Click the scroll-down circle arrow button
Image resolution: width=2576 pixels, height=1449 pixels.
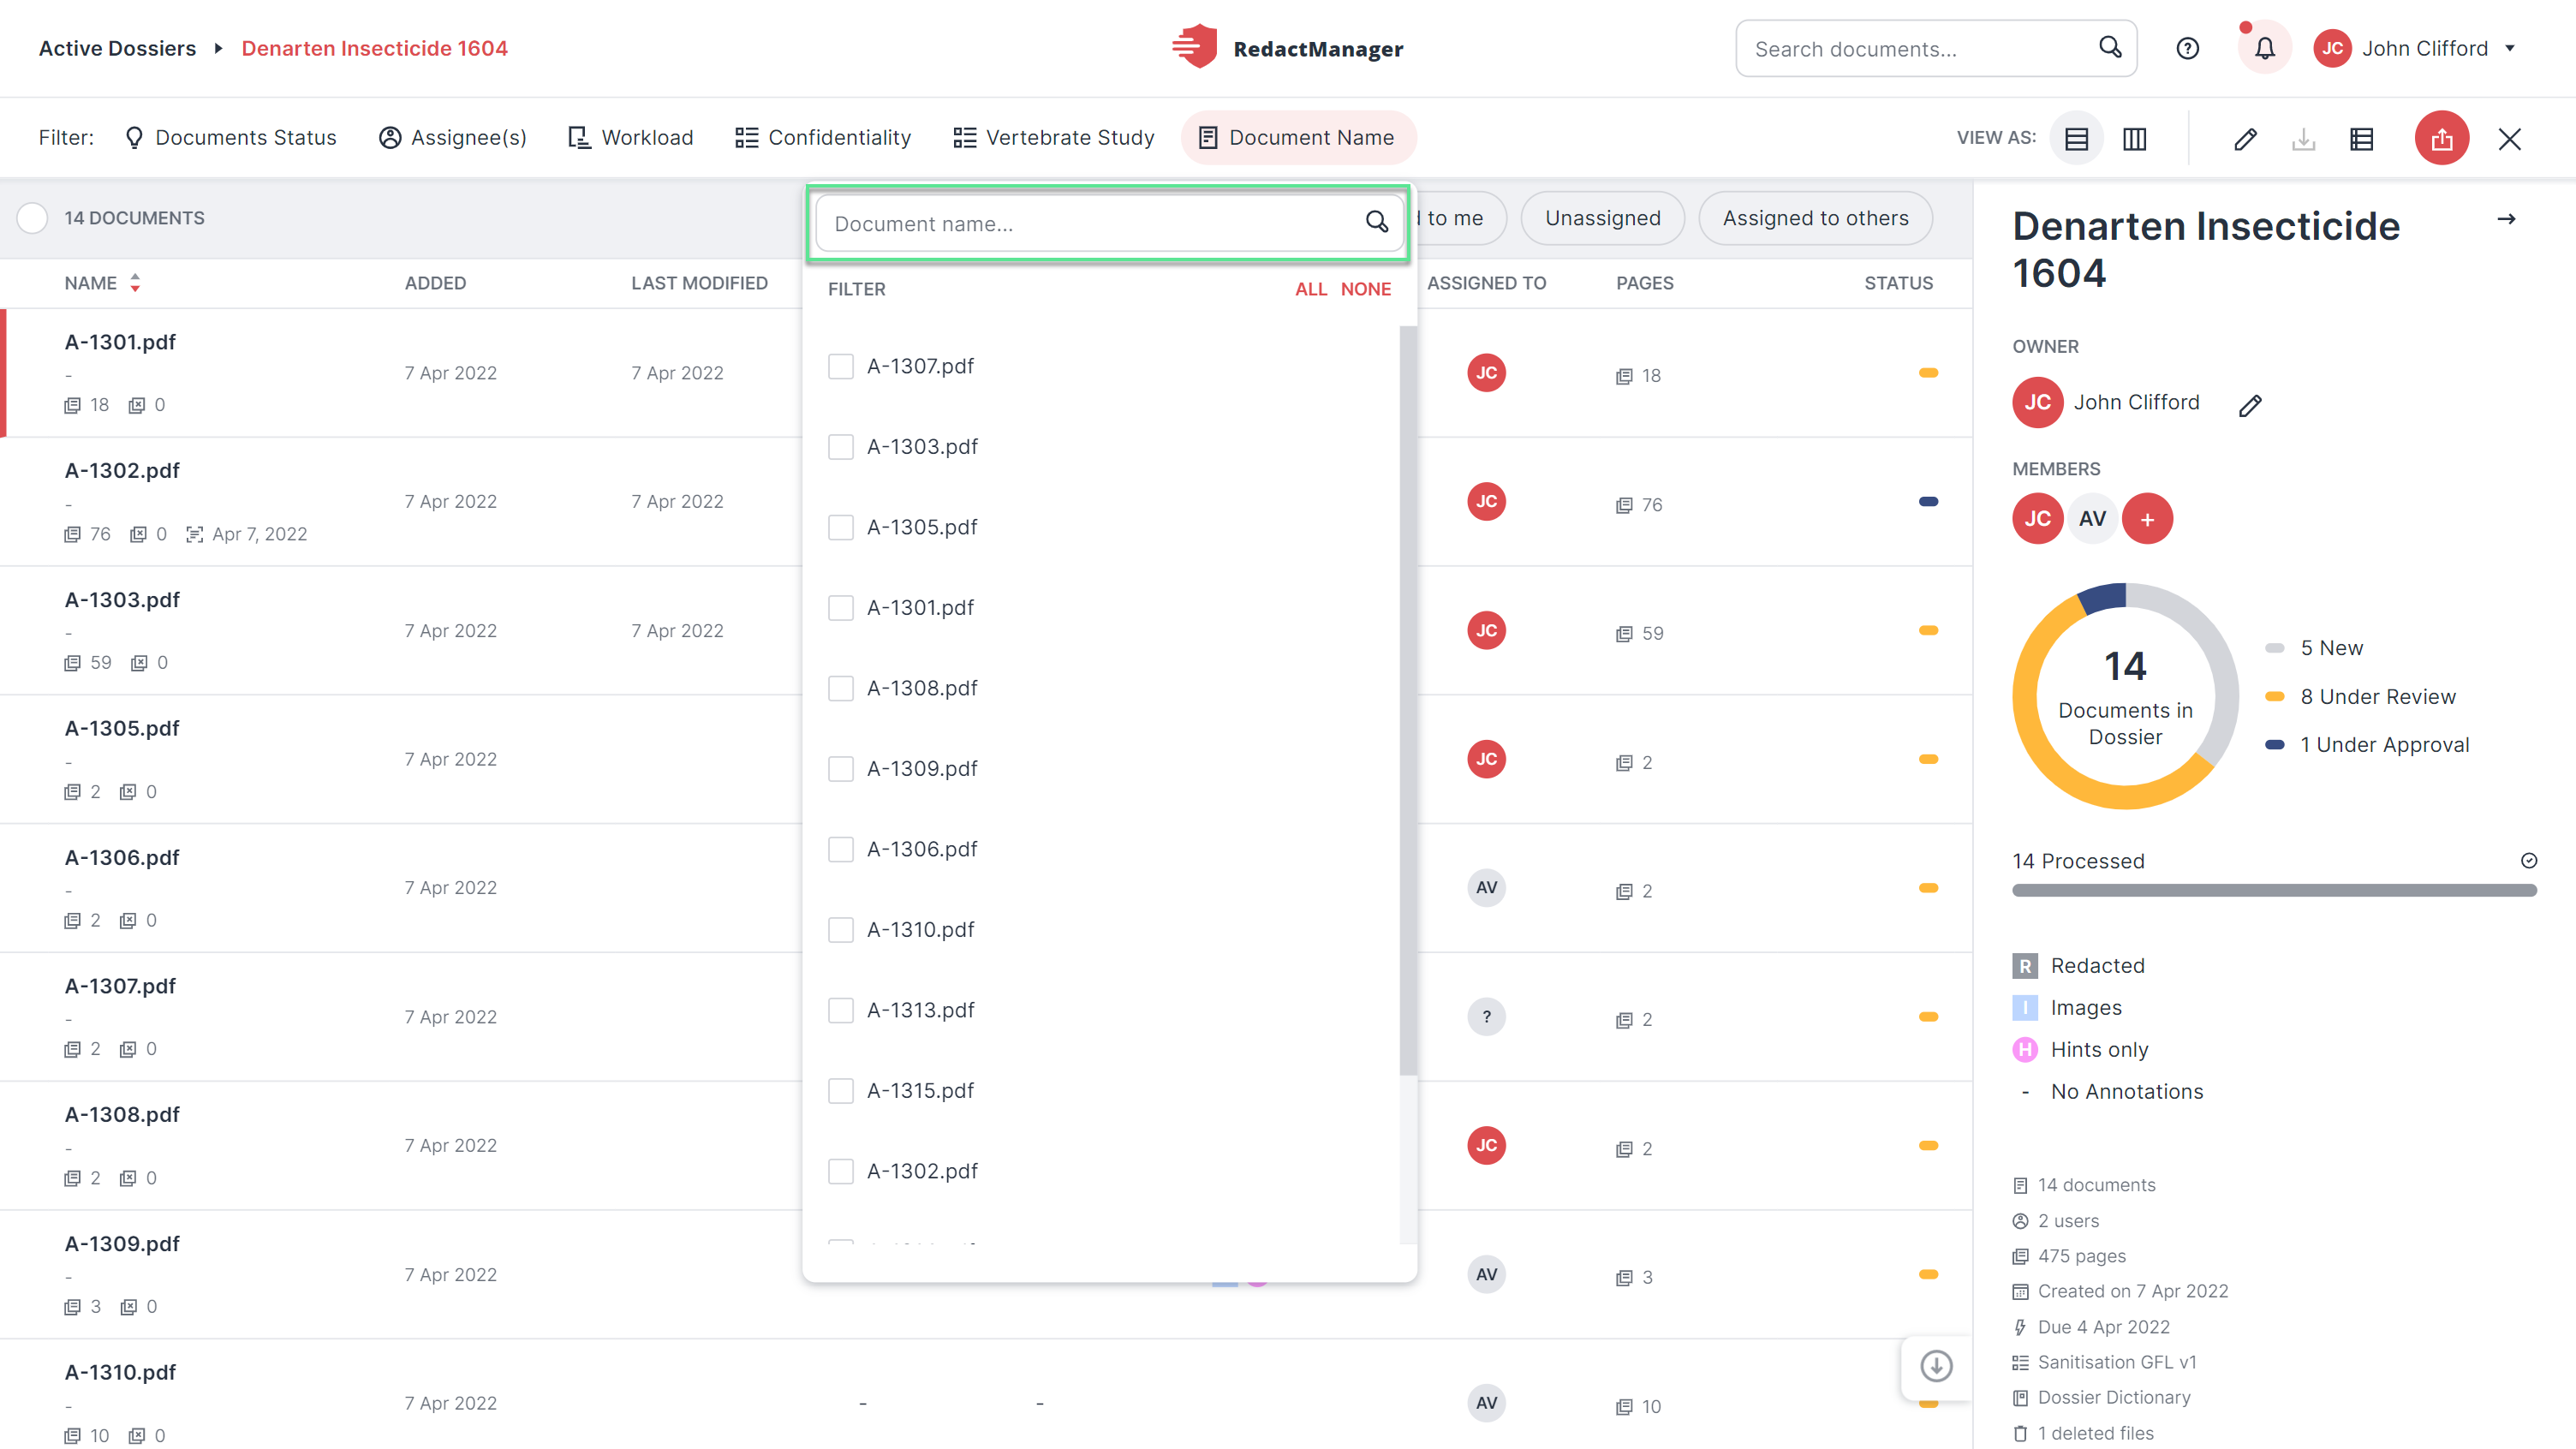click(x=1936, y=1366)
